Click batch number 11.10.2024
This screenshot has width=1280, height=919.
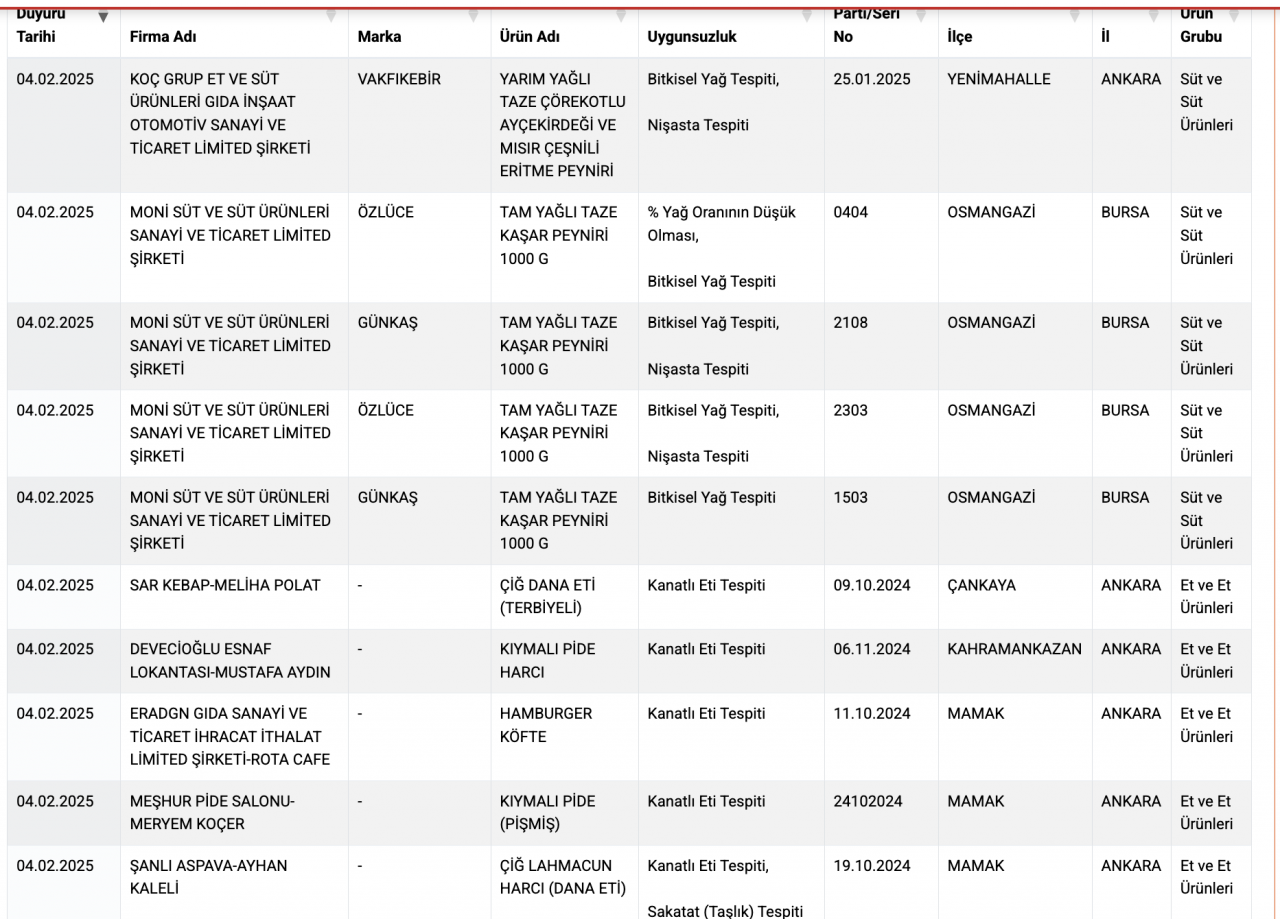(872, 713)
